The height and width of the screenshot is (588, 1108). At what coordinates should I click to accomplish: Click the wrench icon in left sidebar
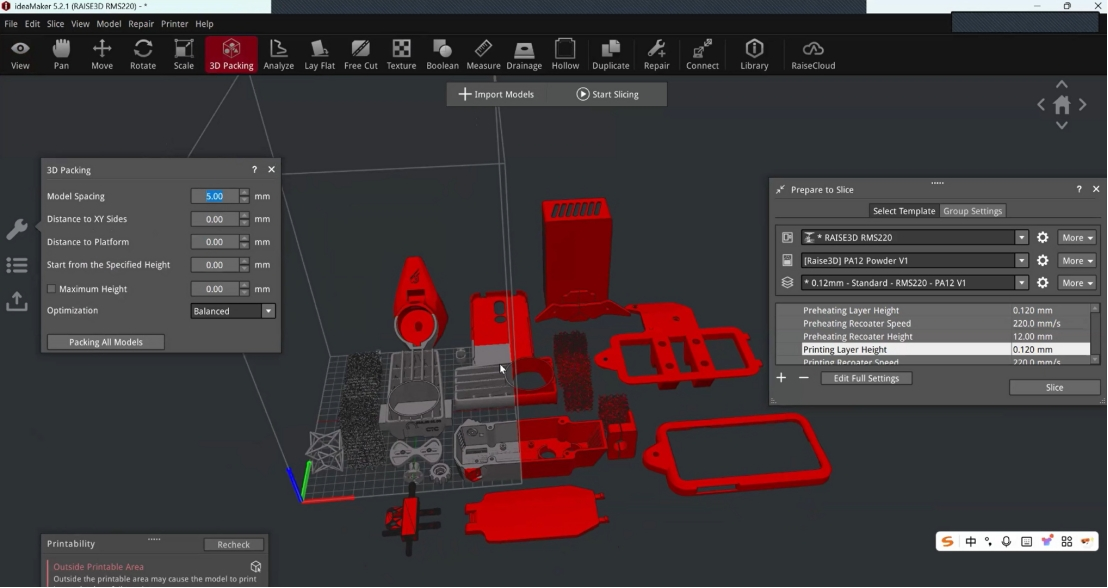(17, 229)
